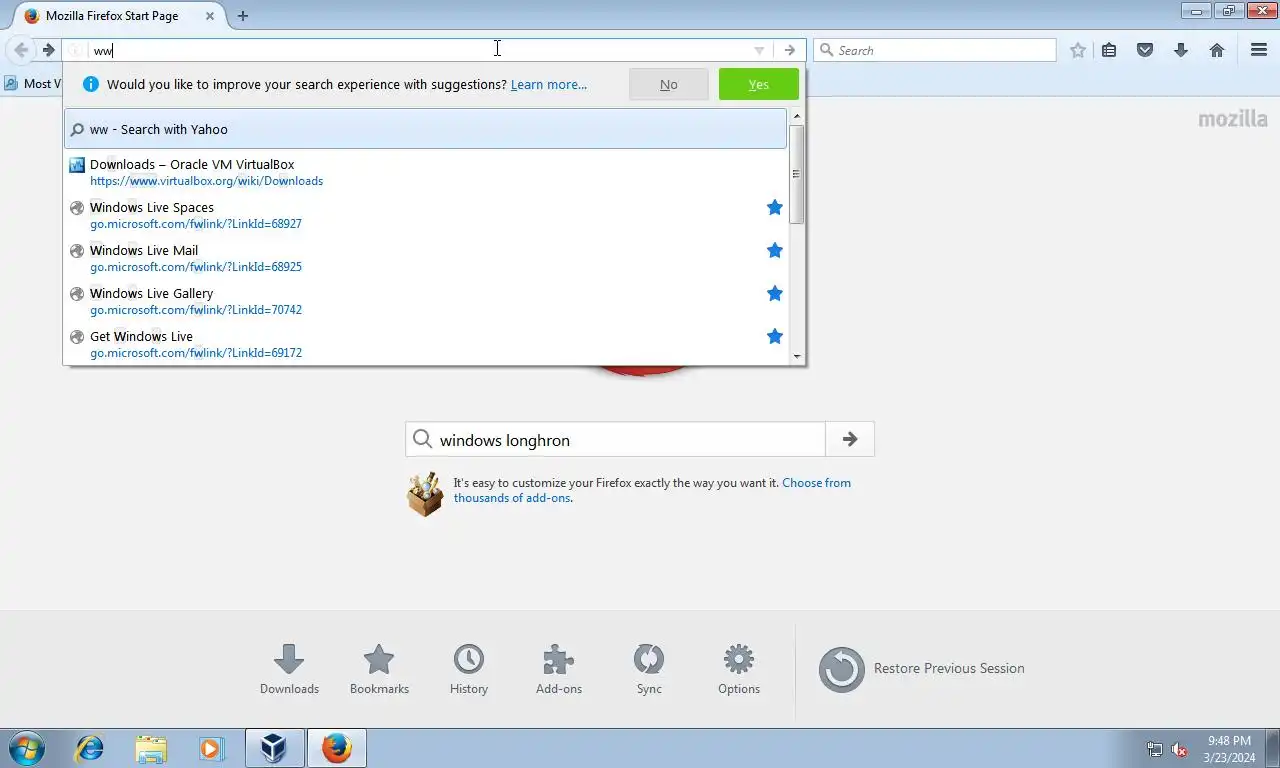Open the hamburger menu

point(1259,50)
